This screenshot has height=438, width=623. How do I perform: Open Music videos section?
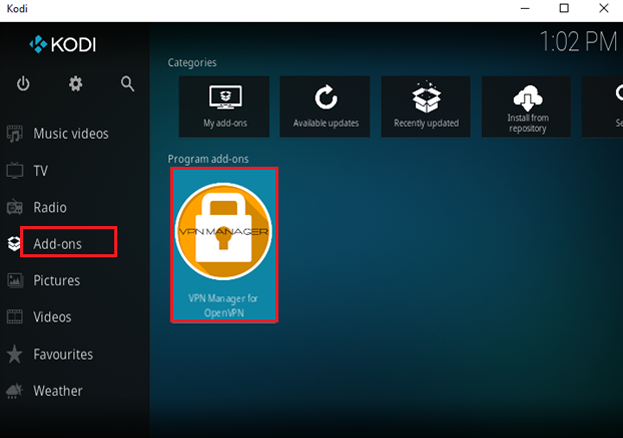[71, 134]
